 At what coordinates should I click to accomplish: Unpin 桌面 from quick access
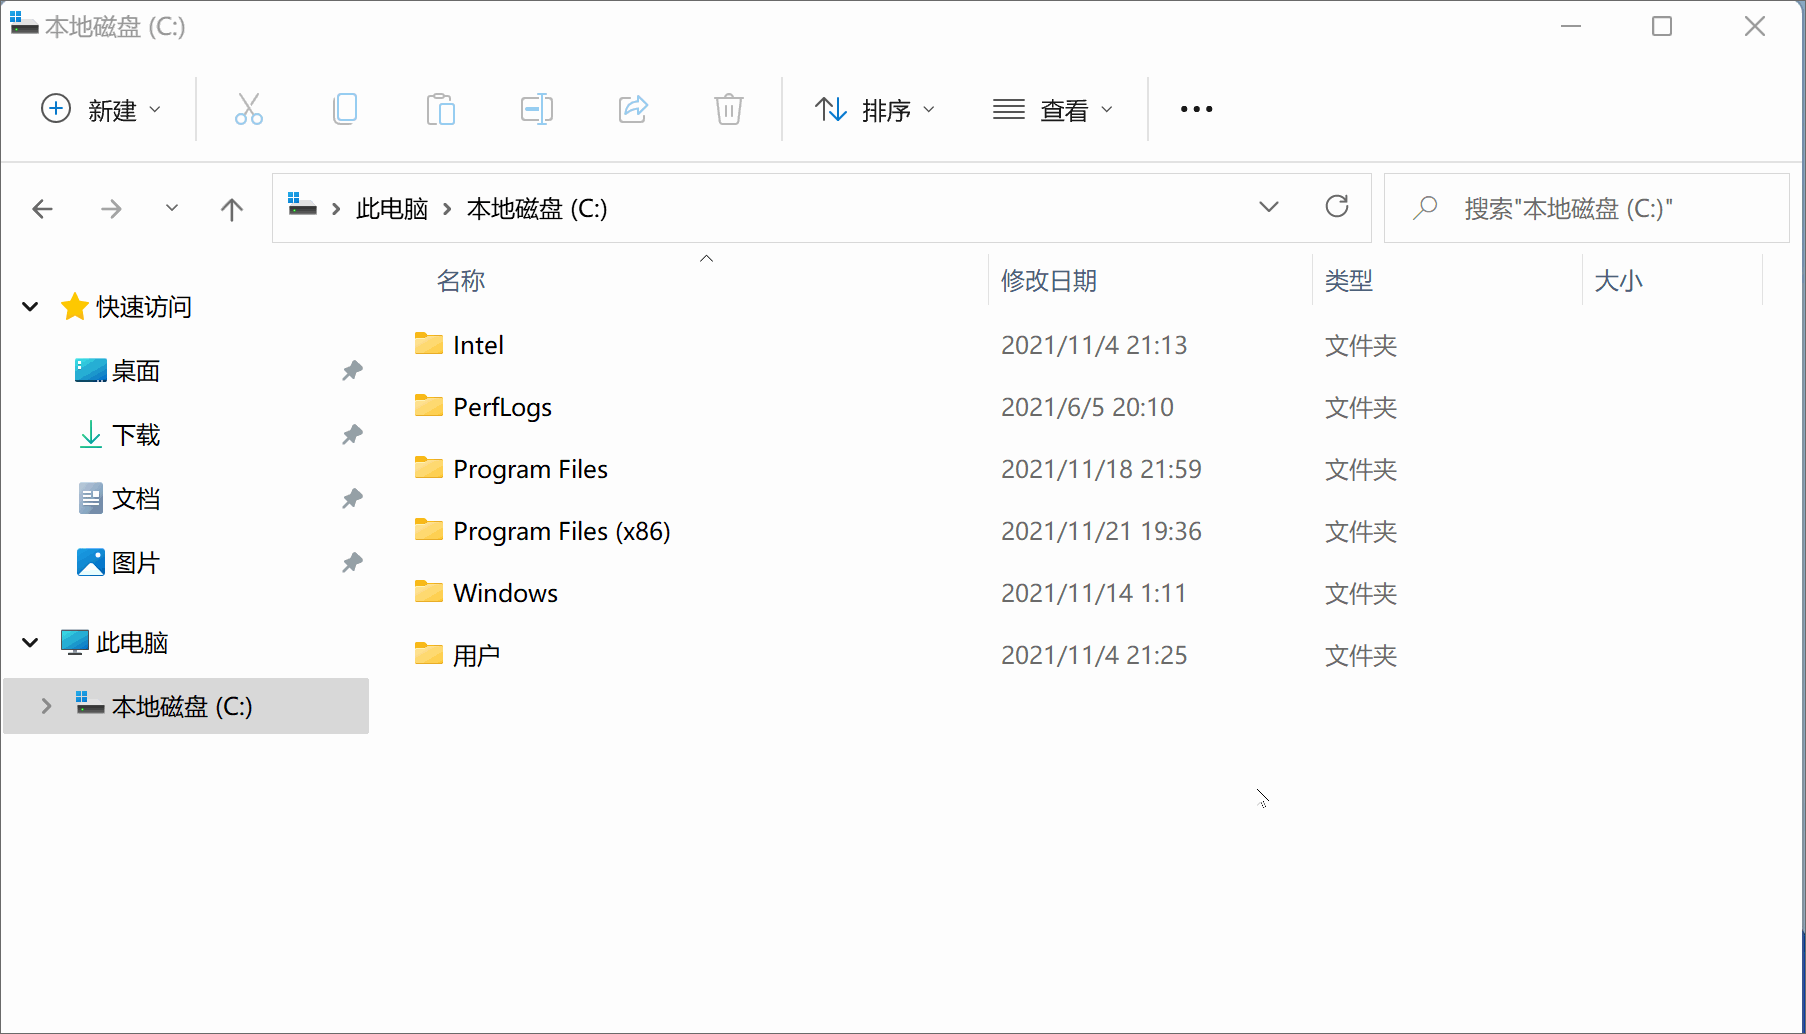point(352,370)
